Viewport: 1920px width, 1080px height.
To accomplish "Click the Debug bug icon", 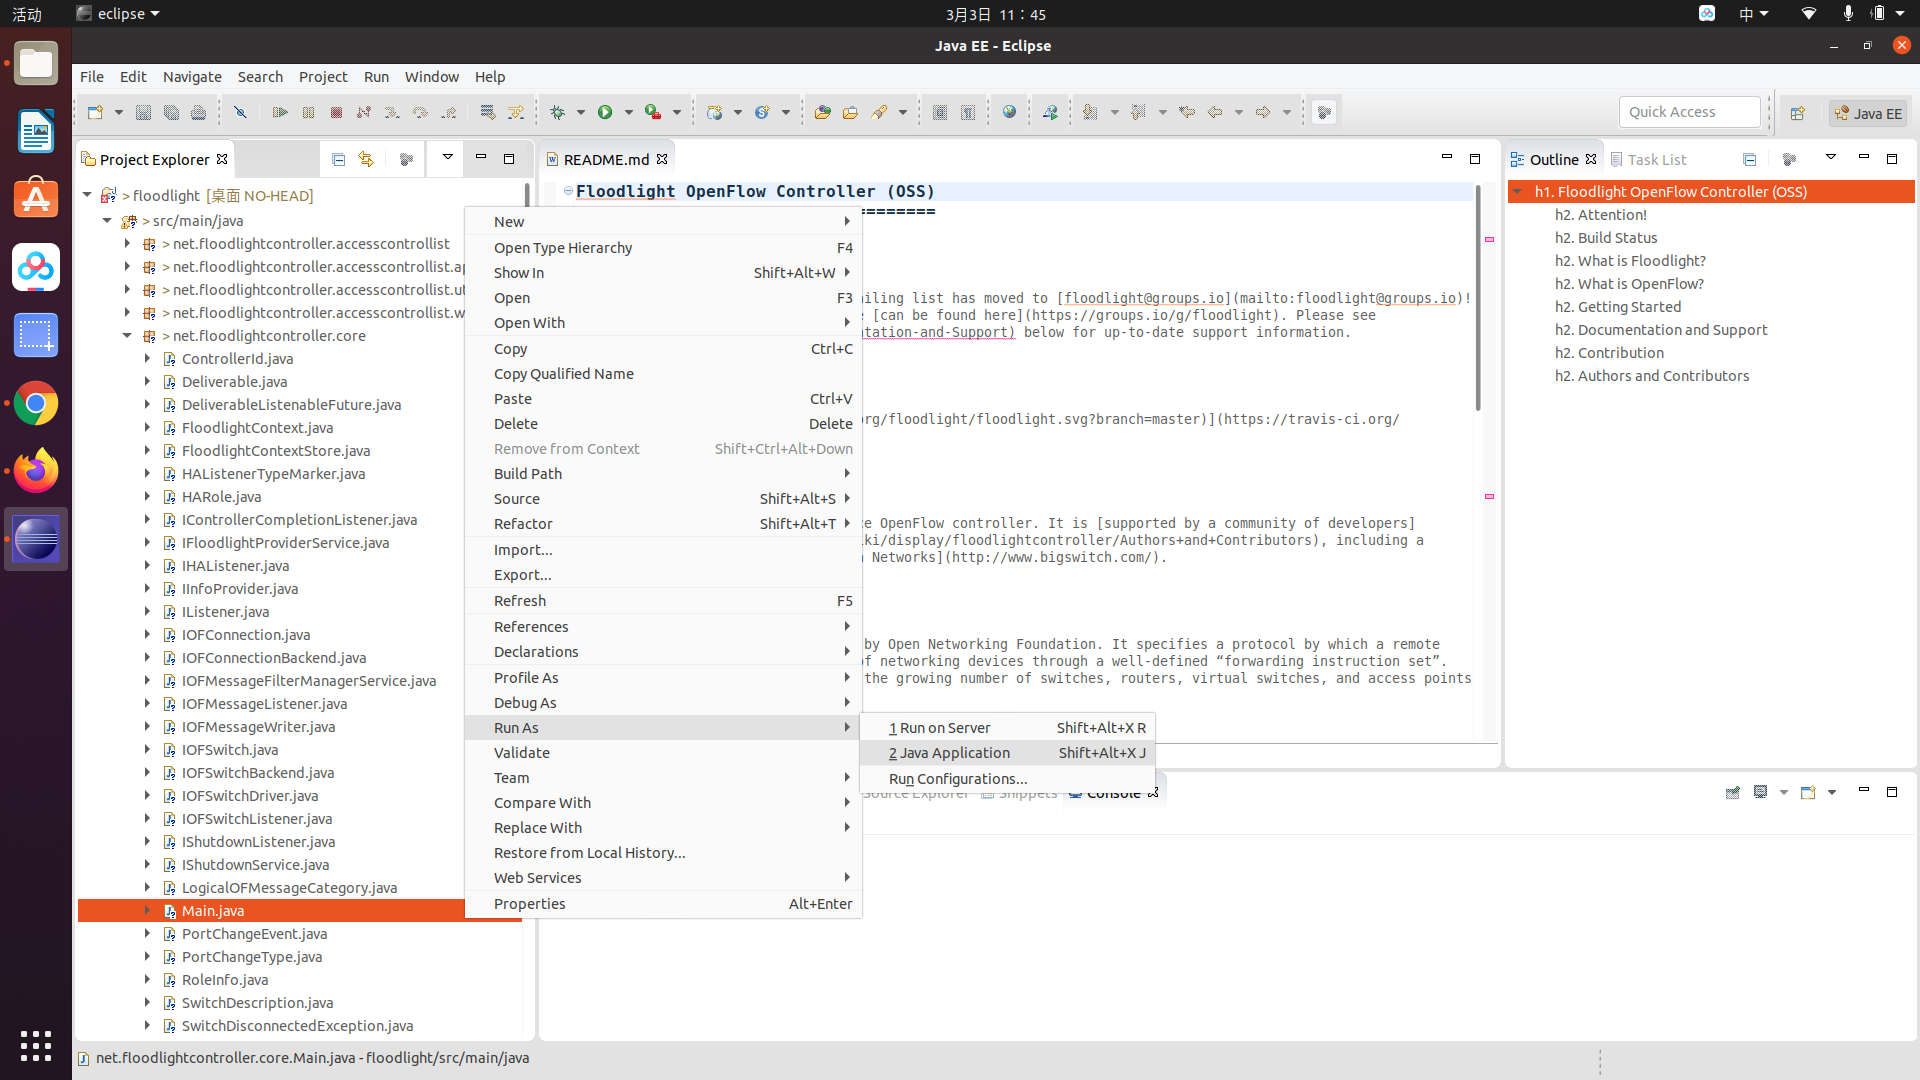I will point(558,113).
